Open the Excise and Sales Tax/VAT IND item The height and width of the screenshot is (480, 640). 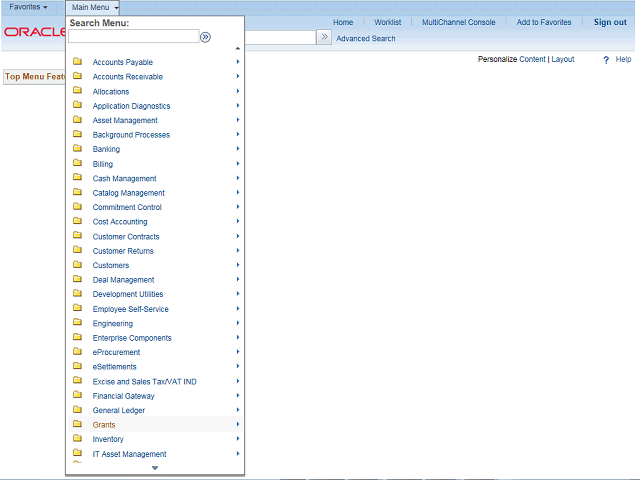pos(144,382)
